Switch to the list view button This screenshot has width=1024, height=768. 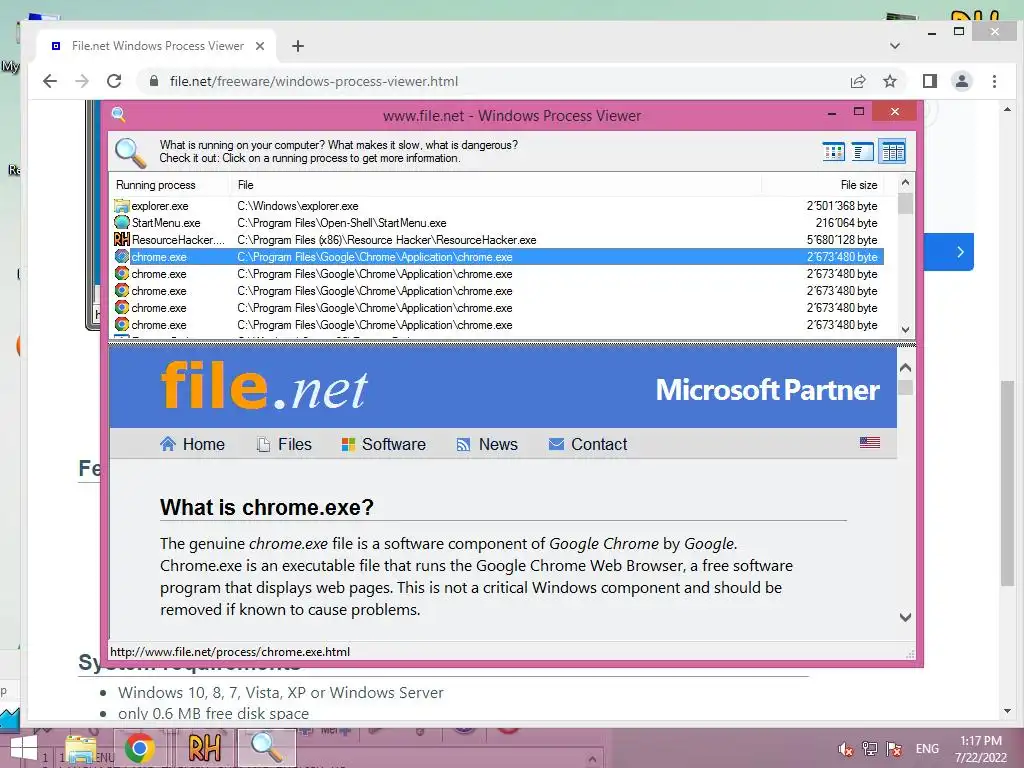pos(863,152)
